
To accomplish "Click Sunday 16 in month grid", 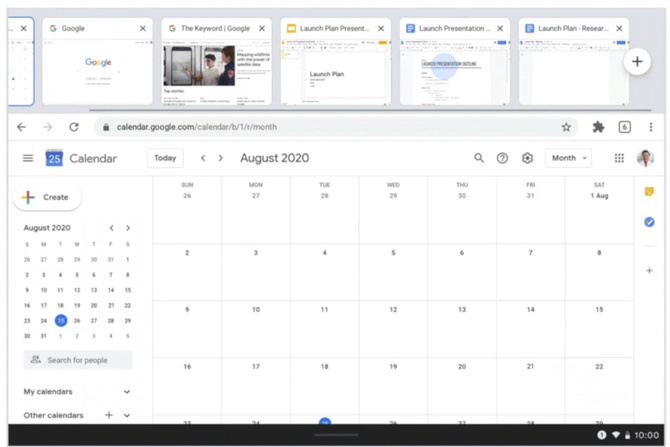I will (187, 386).
